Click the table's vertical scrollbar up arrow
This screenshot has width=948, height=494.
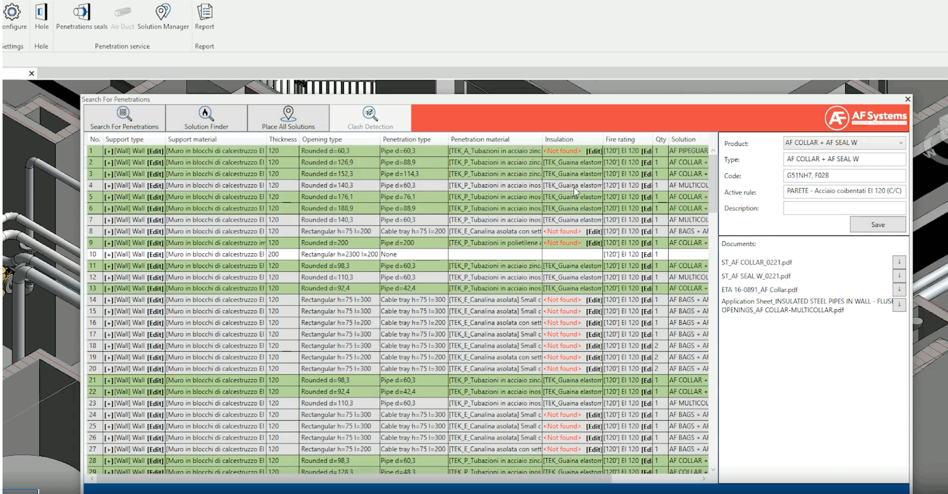pyautogui.click(x=712, y=150)
